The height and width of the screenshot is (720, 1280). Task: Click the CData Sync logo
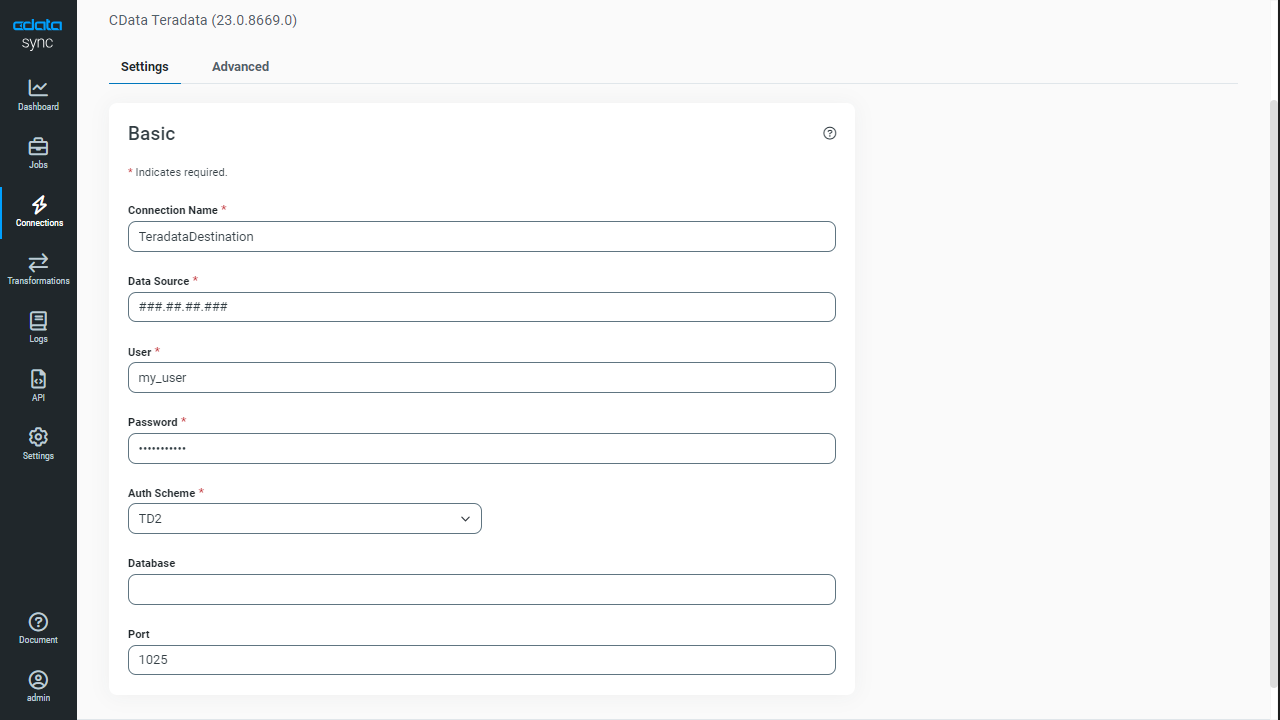point(38,33)
